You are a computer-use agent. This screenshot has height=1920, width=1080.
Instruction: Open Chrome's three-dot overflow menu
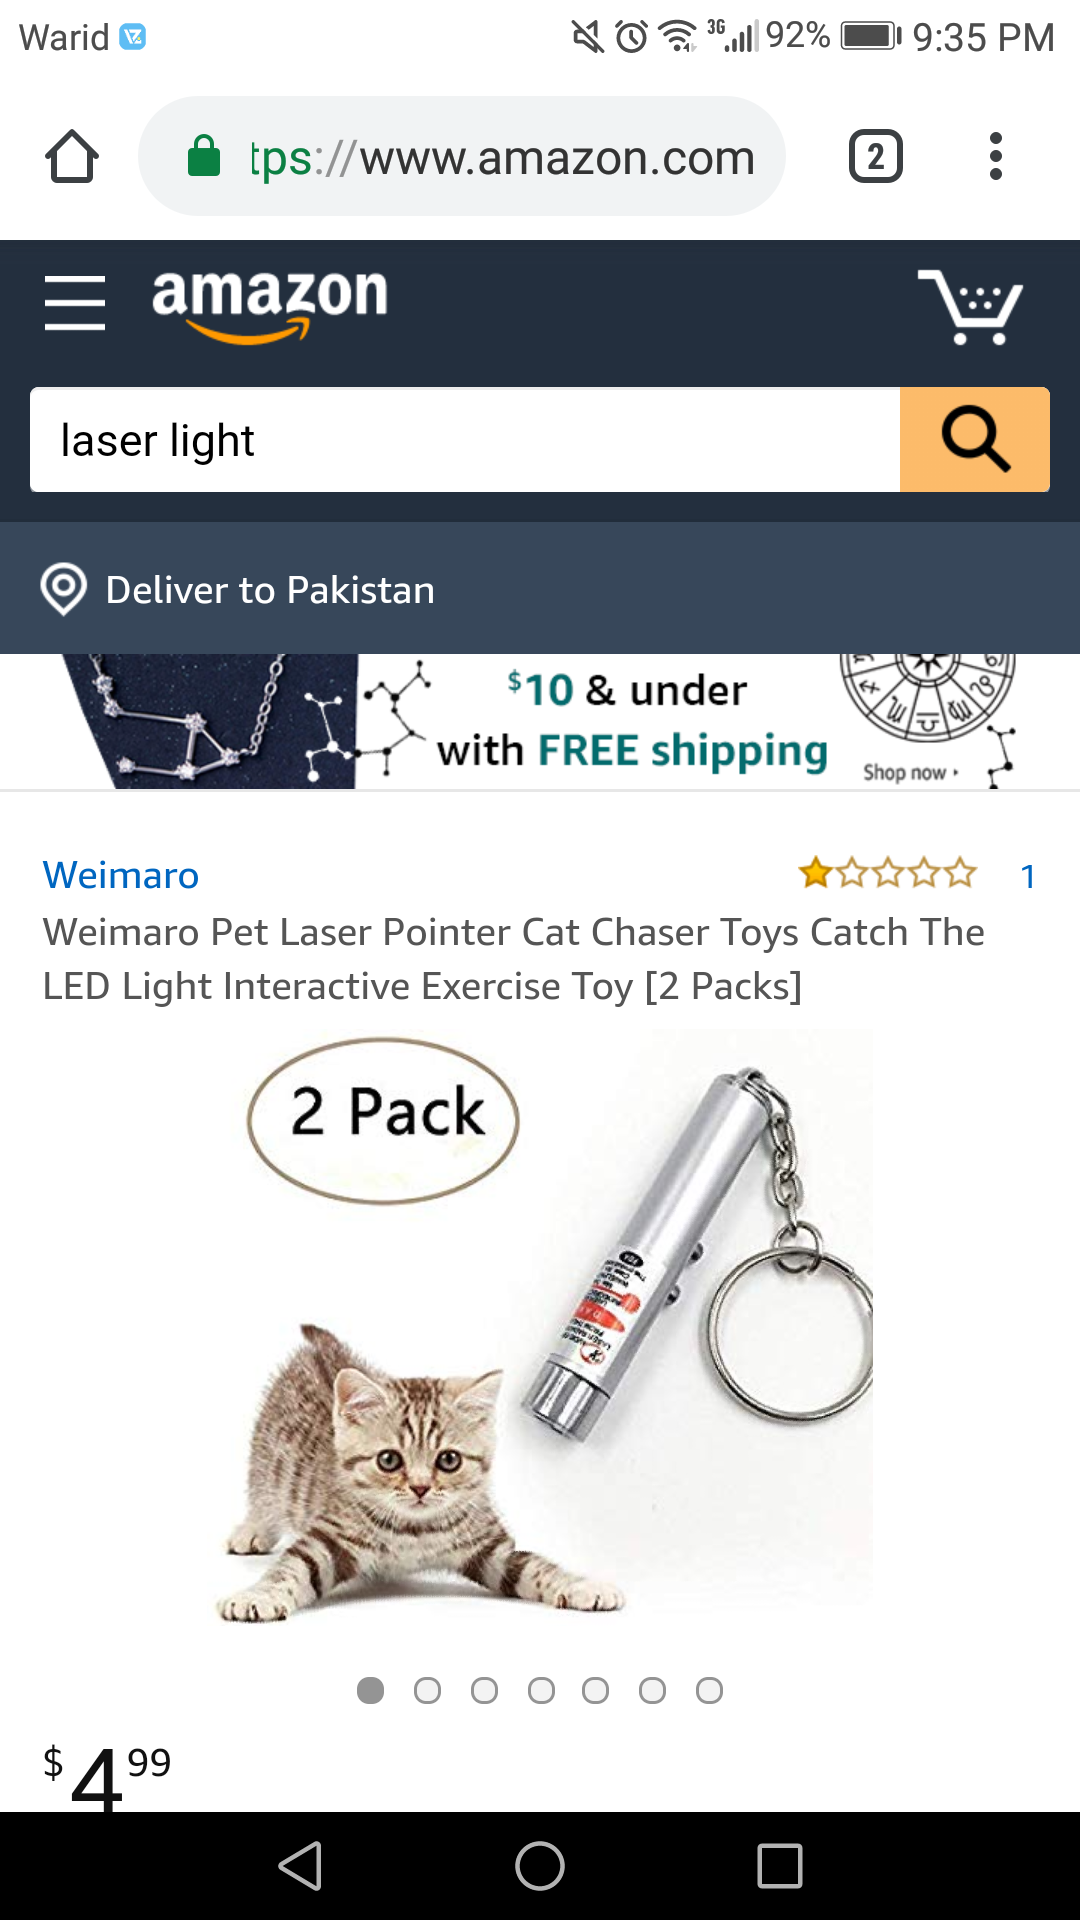(x=995, y=157)
